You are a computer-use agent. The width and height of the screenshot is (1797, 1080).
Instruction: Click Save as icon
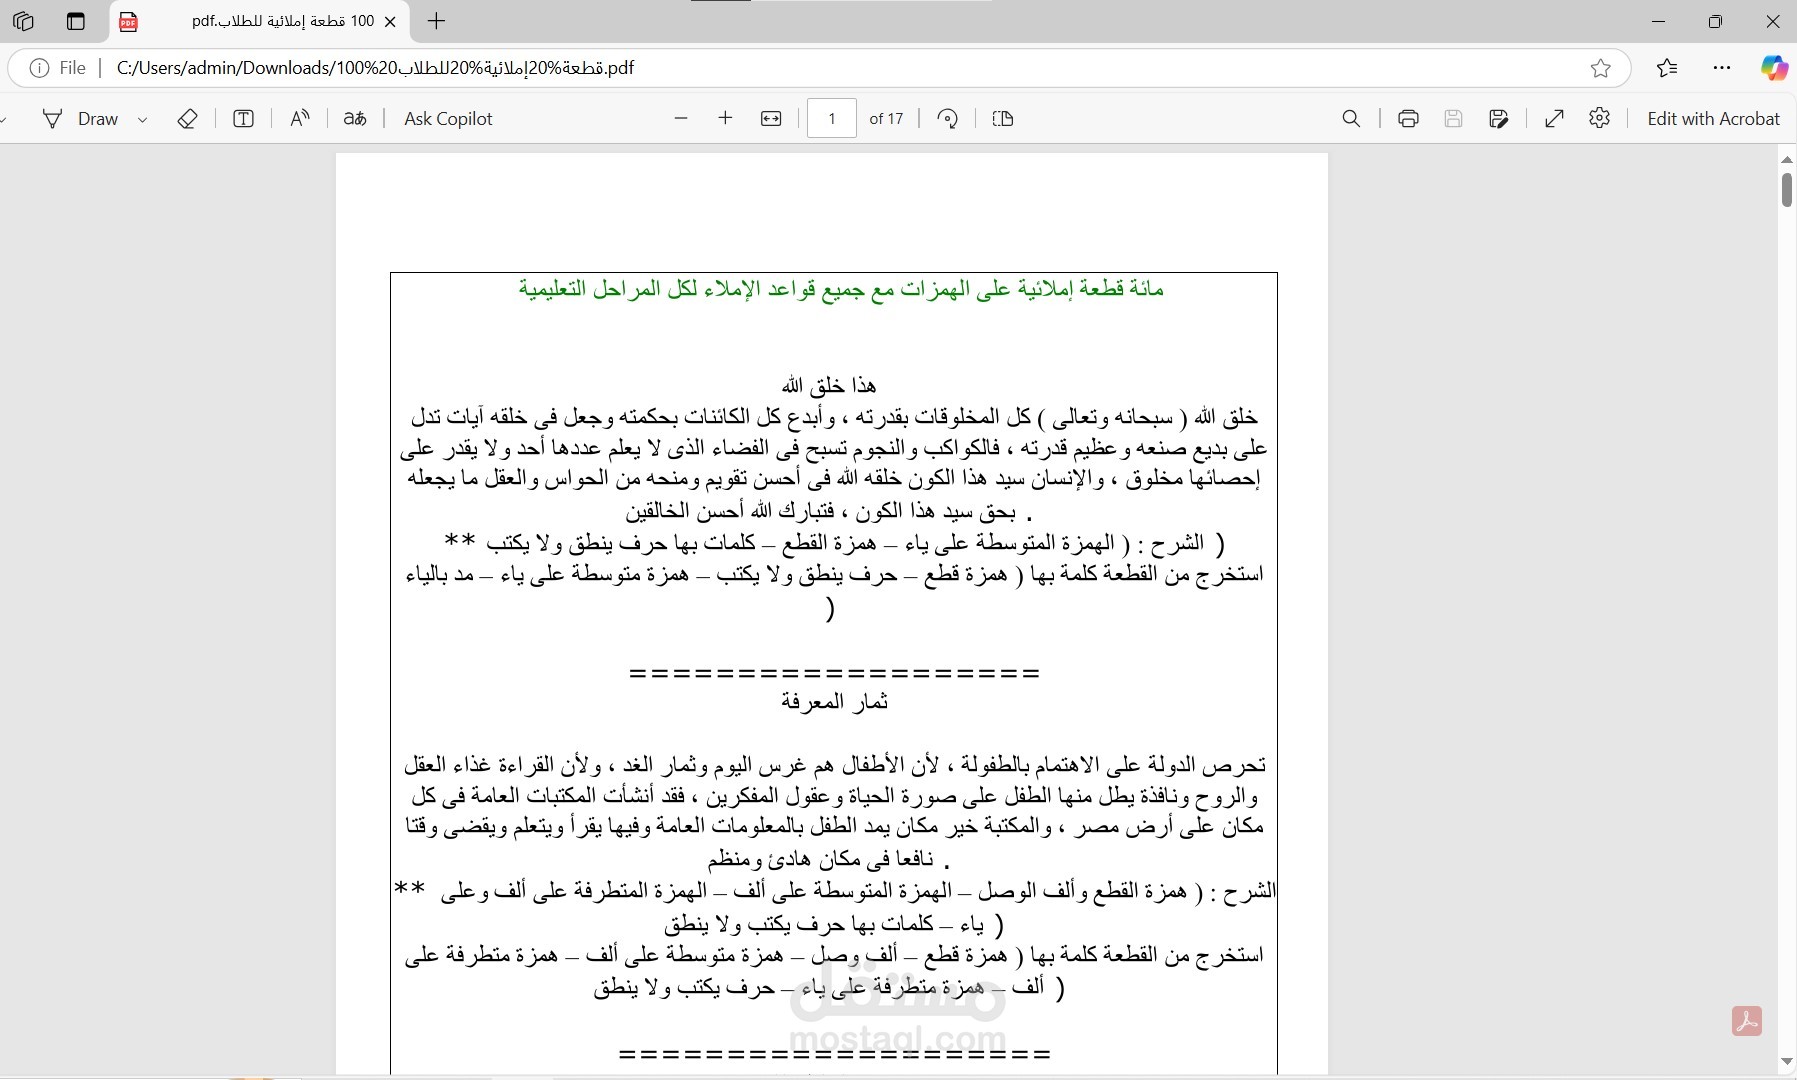tap(1498, 119)
